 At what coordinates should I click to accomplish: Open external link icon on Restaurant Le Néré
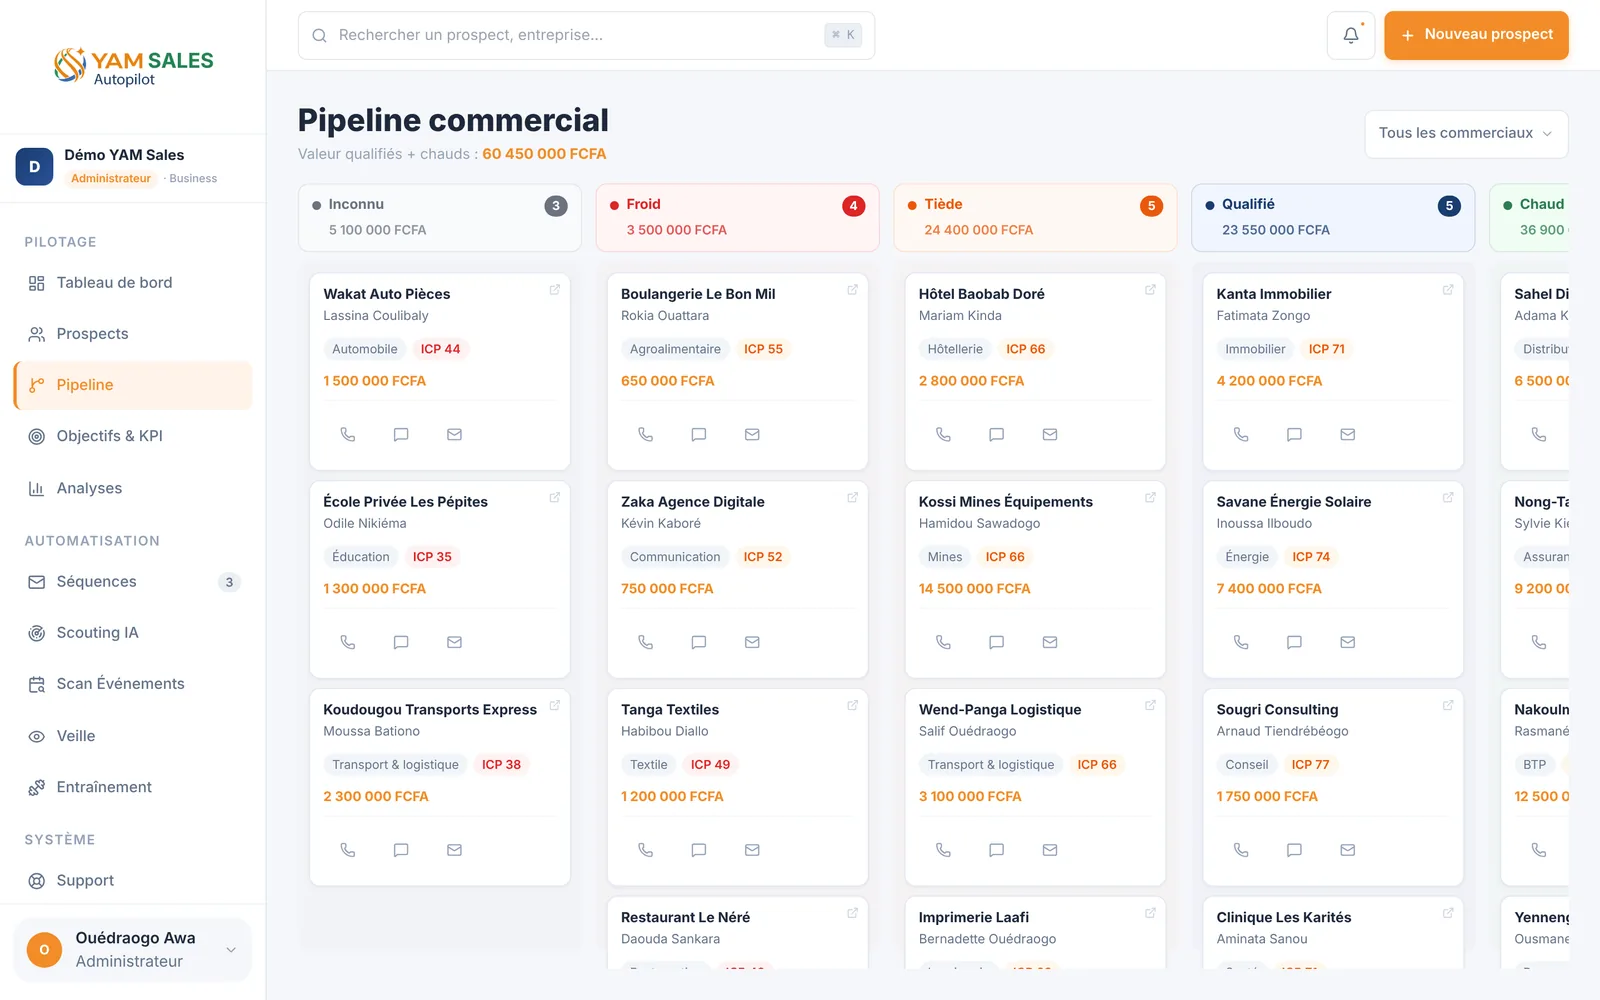point(852,913)
